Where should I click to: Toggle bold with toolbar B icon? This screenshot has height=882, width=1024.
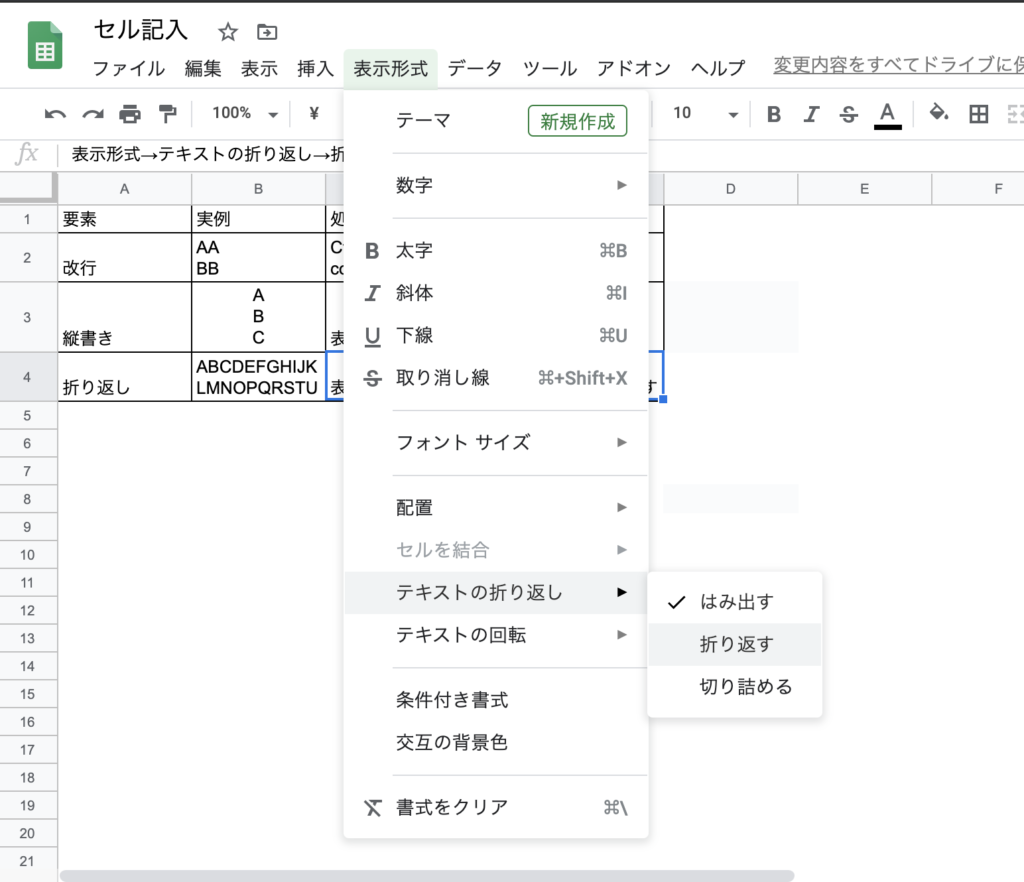tap(774, 114)
